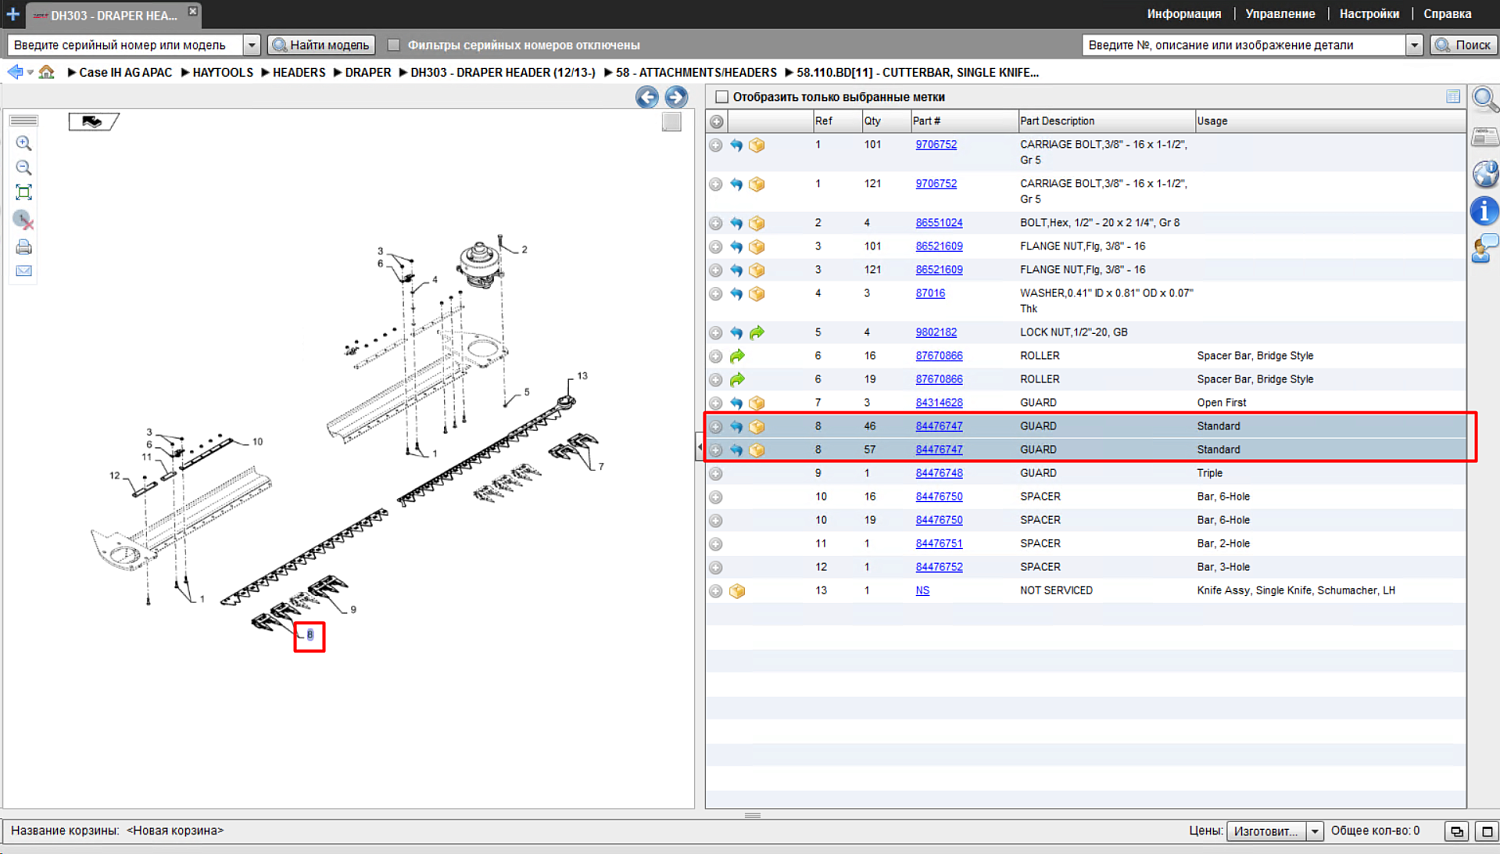This screenshot has width=1500, height=854.
Task: Open the globe information icon in the sidebar
Action: pos(1485,174)
